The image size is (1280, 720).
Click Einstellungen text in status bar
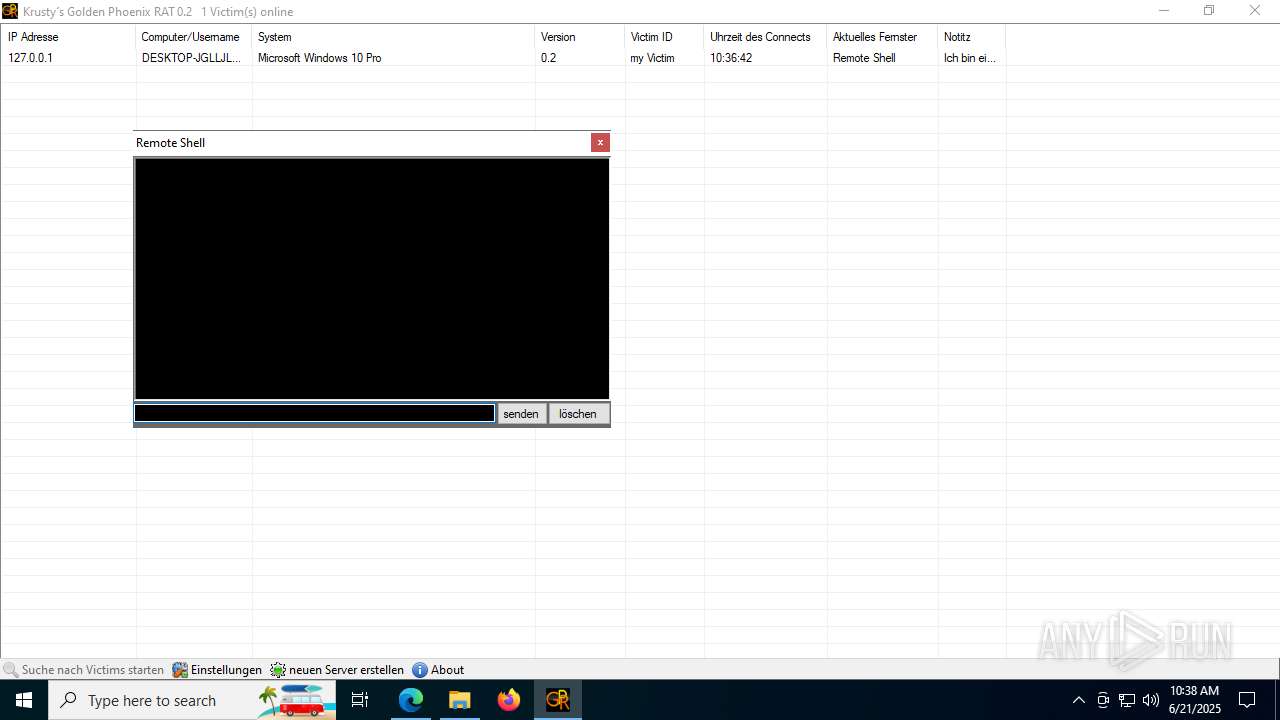(x=226, y=670)
